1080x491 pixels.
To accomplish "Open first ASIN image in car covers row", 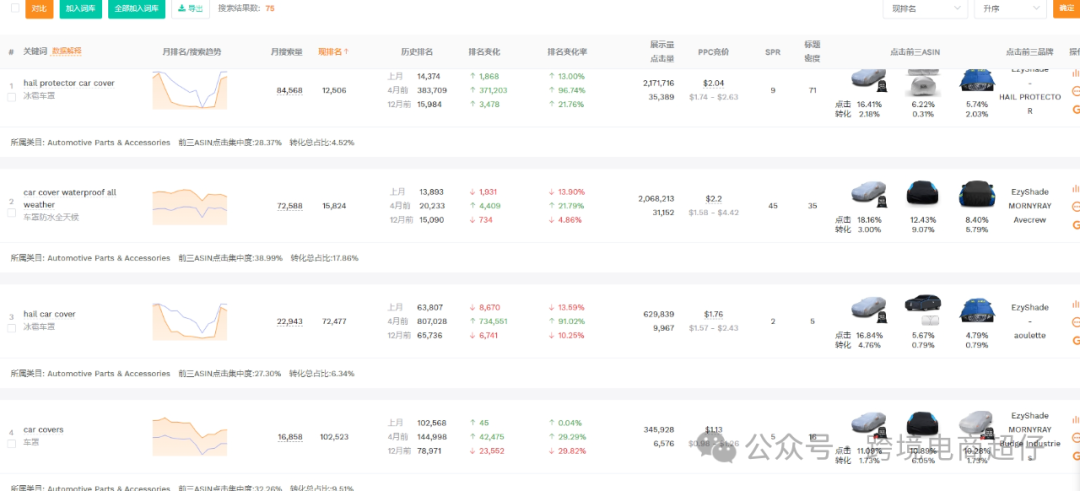I will click(x=869, y=424).
